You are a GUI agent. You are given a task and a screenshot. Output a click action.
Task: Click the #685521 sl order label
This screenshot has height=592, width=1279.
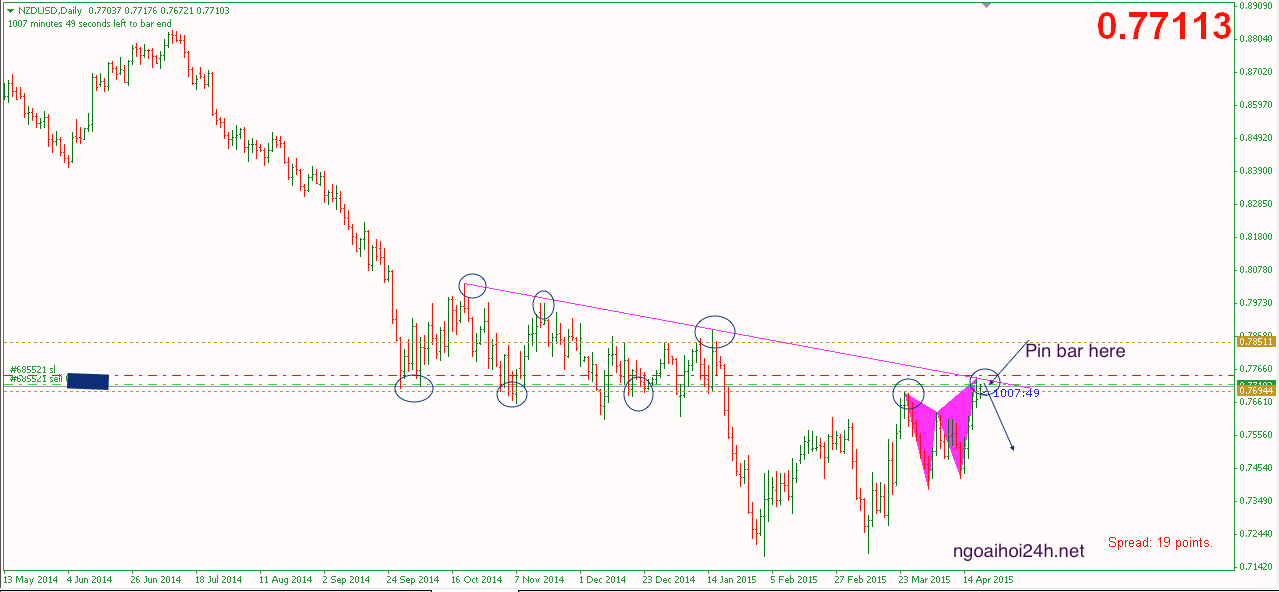point(33,369)
